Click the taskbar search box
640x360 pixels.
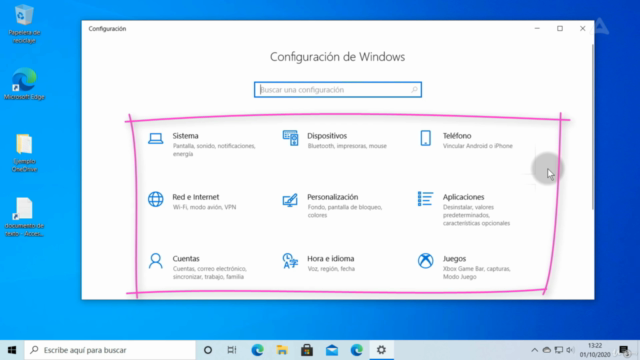click(110, 350)
